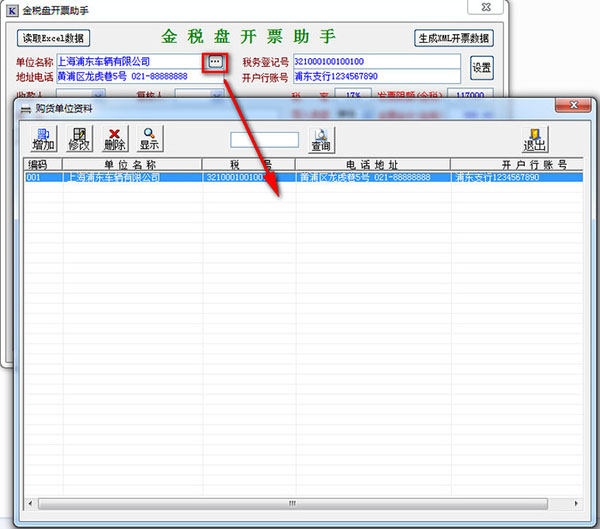Click the 显示 (display) toolbar icon
Viewport: 600px width, 529px height.
coord(149,139)
